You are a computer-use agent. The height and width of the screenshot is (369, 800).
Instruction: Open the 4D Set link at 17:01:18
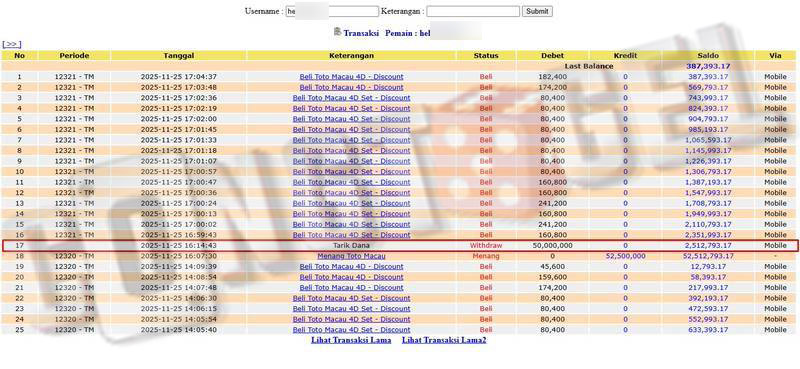tap(352, 151)
